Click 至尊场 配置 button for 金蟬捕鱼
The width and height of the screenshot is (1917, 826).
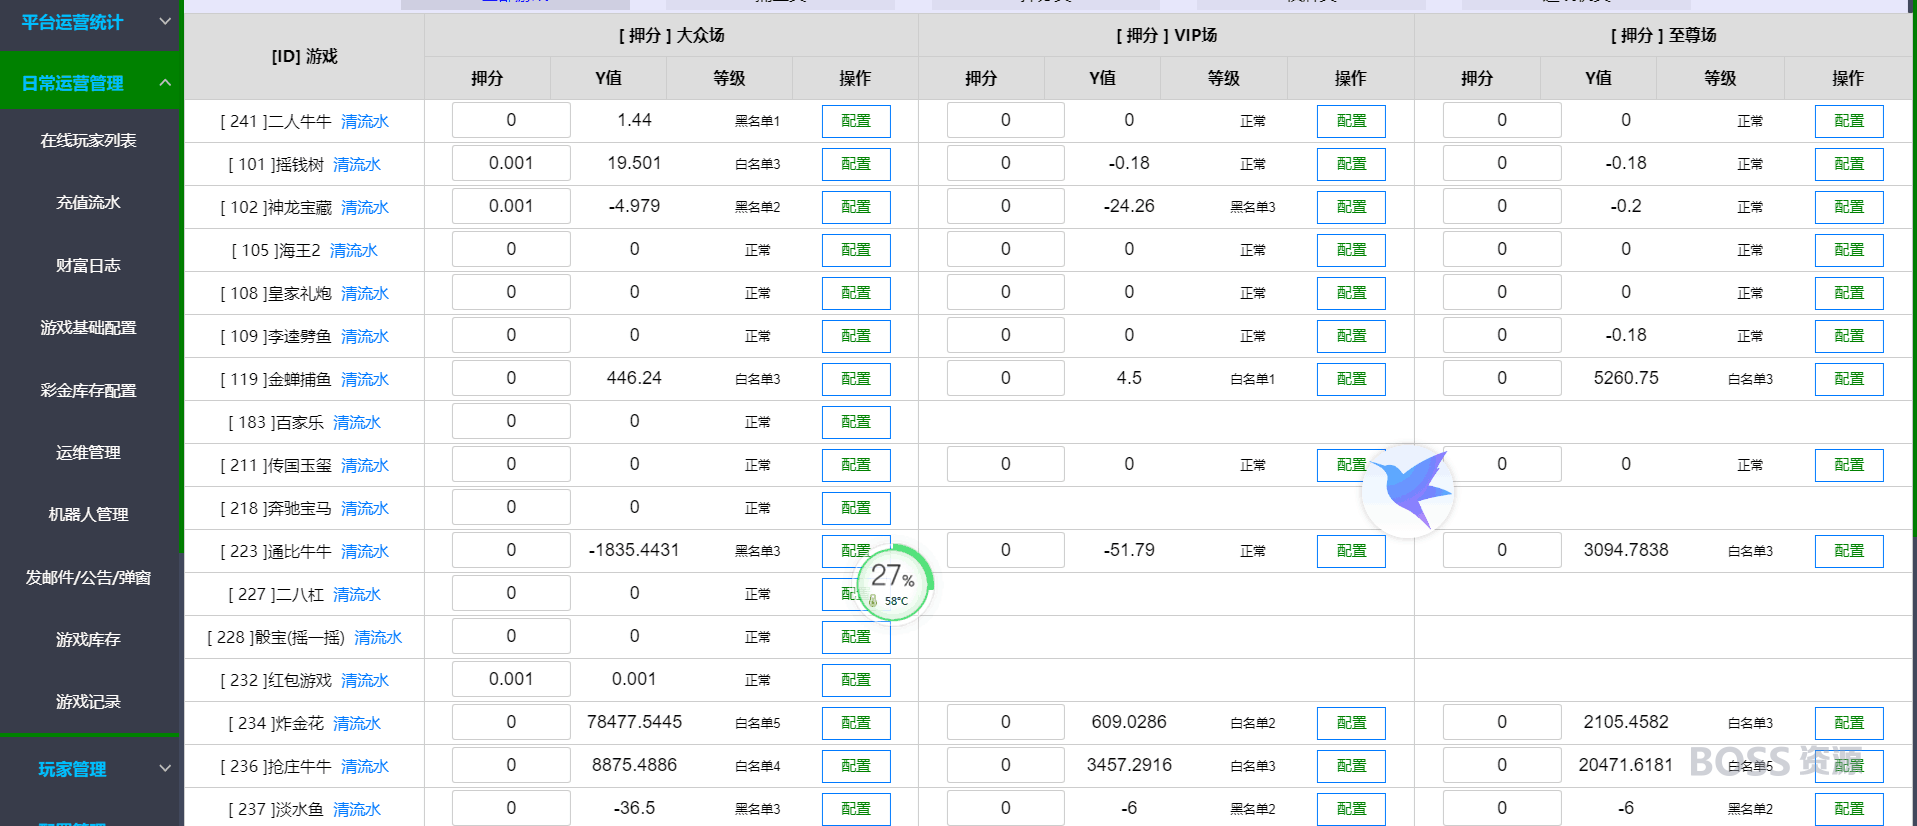tap(1849, 379)
